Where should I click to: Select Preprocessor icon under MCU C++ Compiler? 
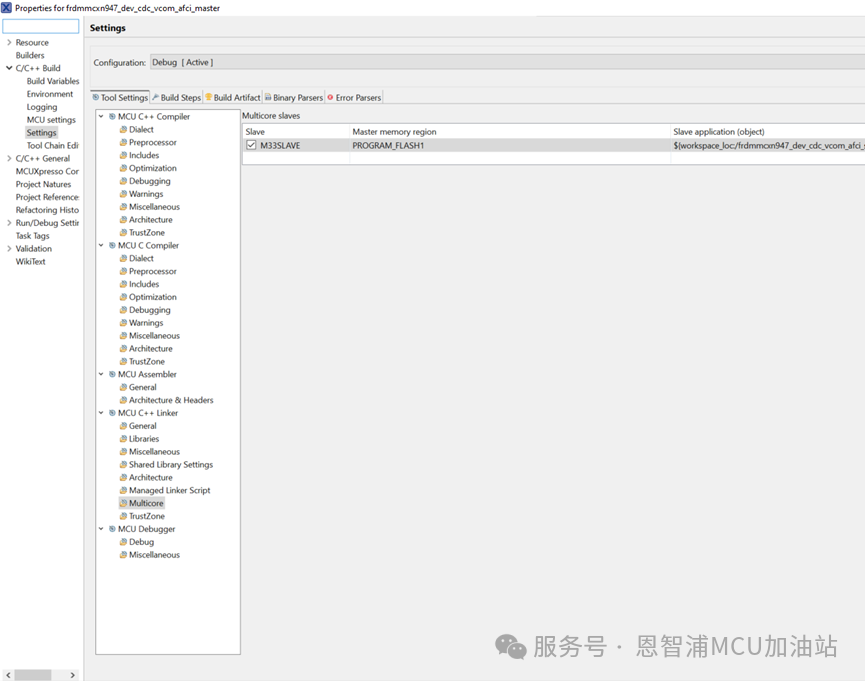[124, 142]
